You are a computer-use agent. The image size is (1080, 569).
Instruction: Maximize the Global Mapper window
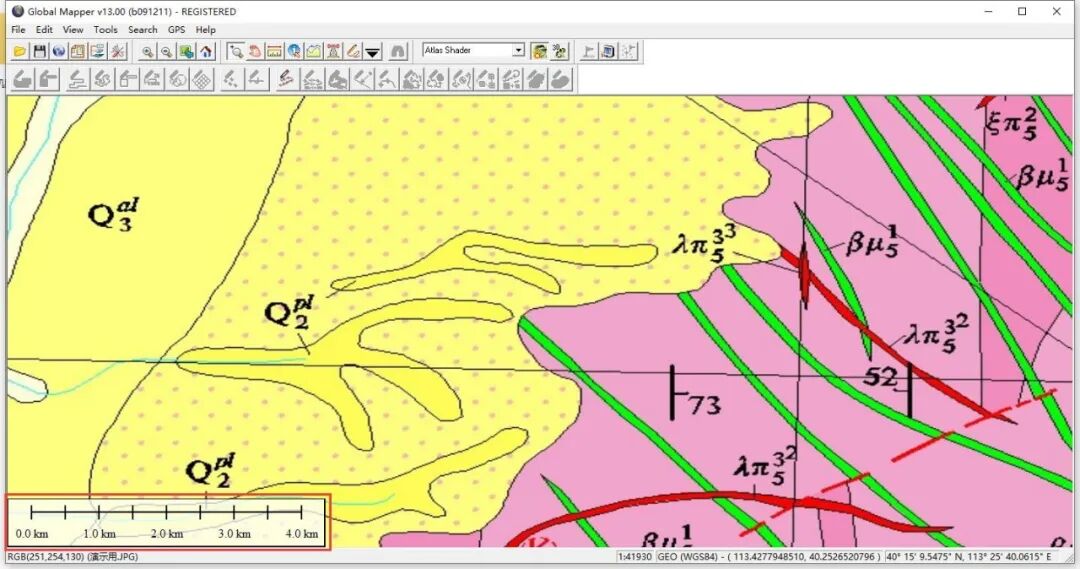(1022, 11)
